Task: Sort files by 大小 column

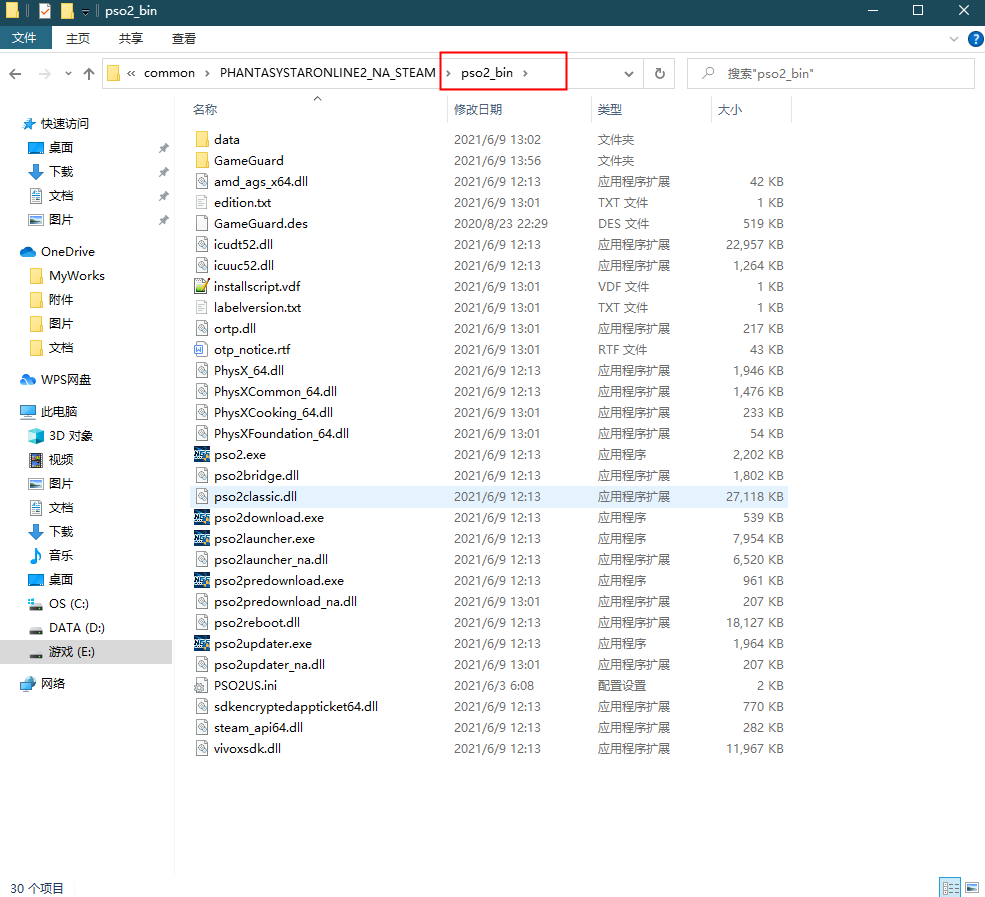Action: [x=730, y=110]
